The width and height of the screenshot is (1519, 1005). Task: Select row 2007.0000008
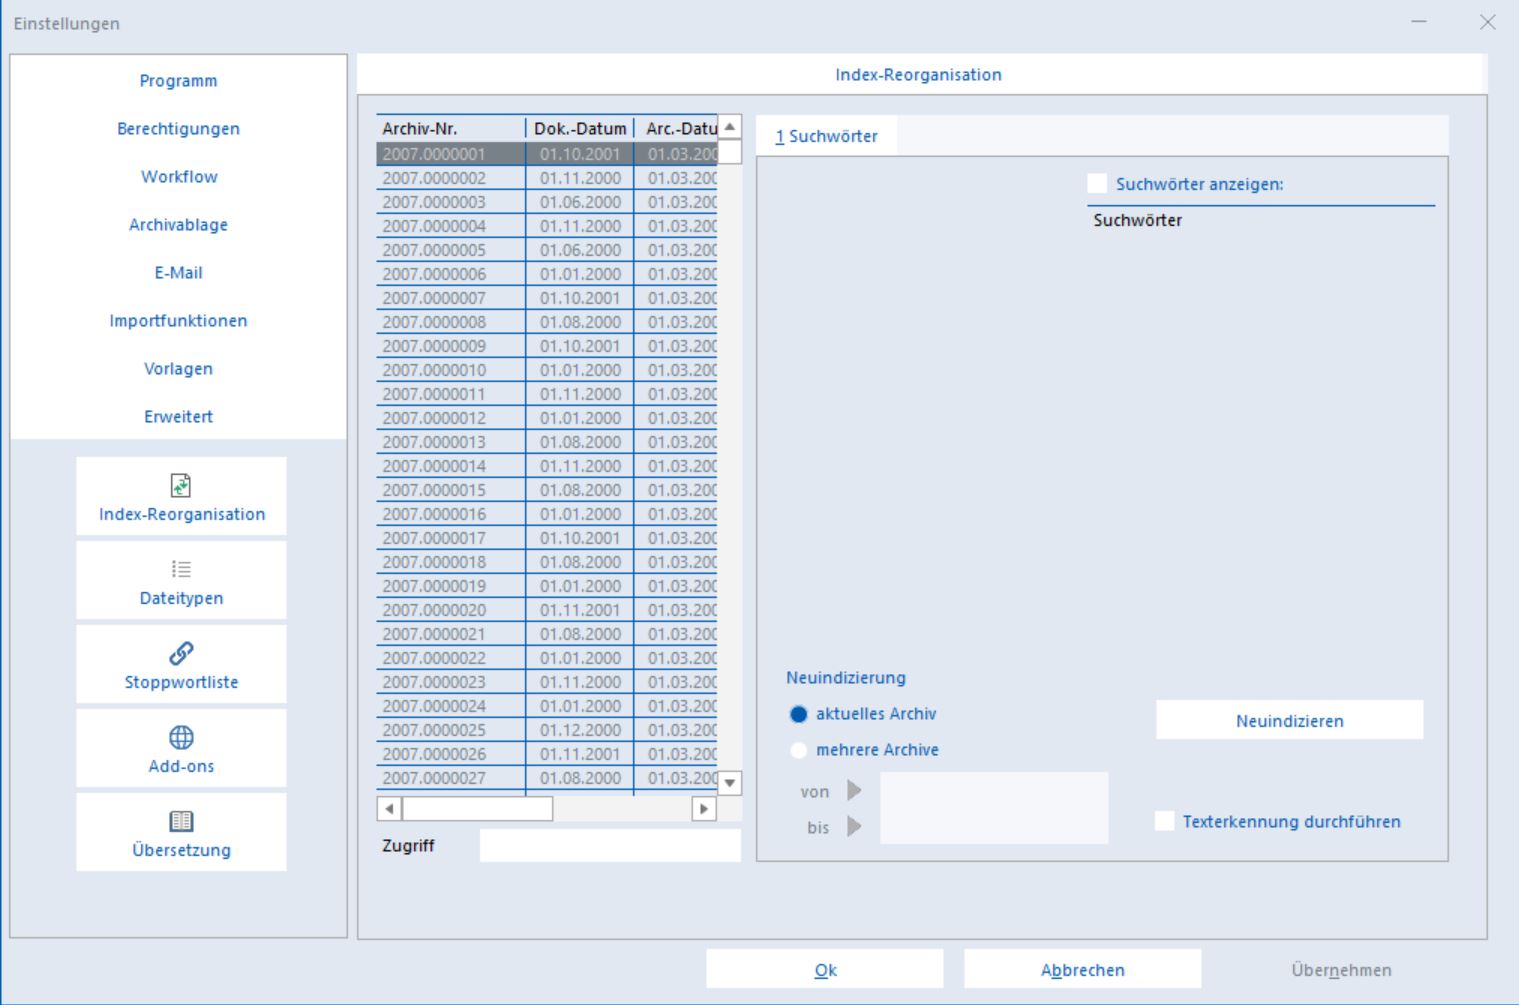click(x=547, y=322)
